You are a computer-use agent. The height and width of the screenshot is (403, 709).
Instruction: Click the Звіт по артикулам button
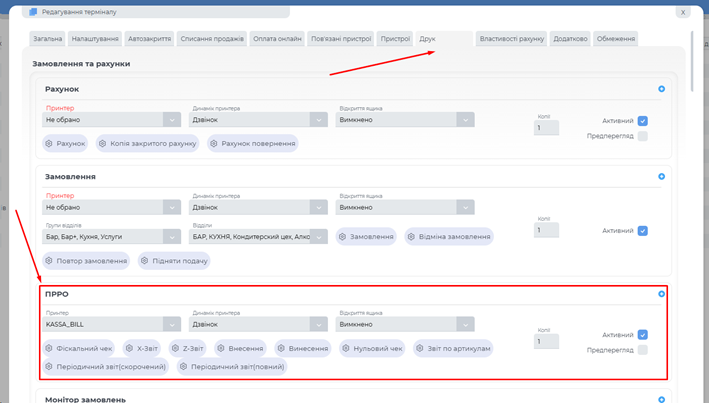click(454, 349)
